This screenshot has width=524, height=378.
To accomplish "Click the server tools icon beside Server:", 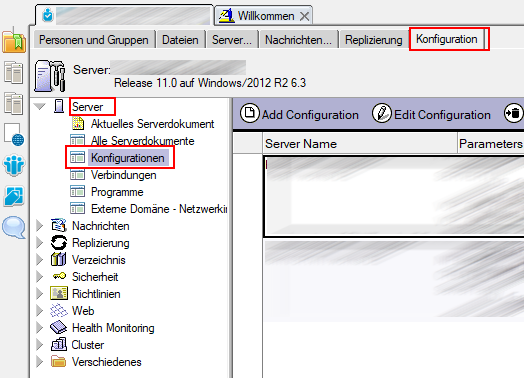I will click(50, 76).
